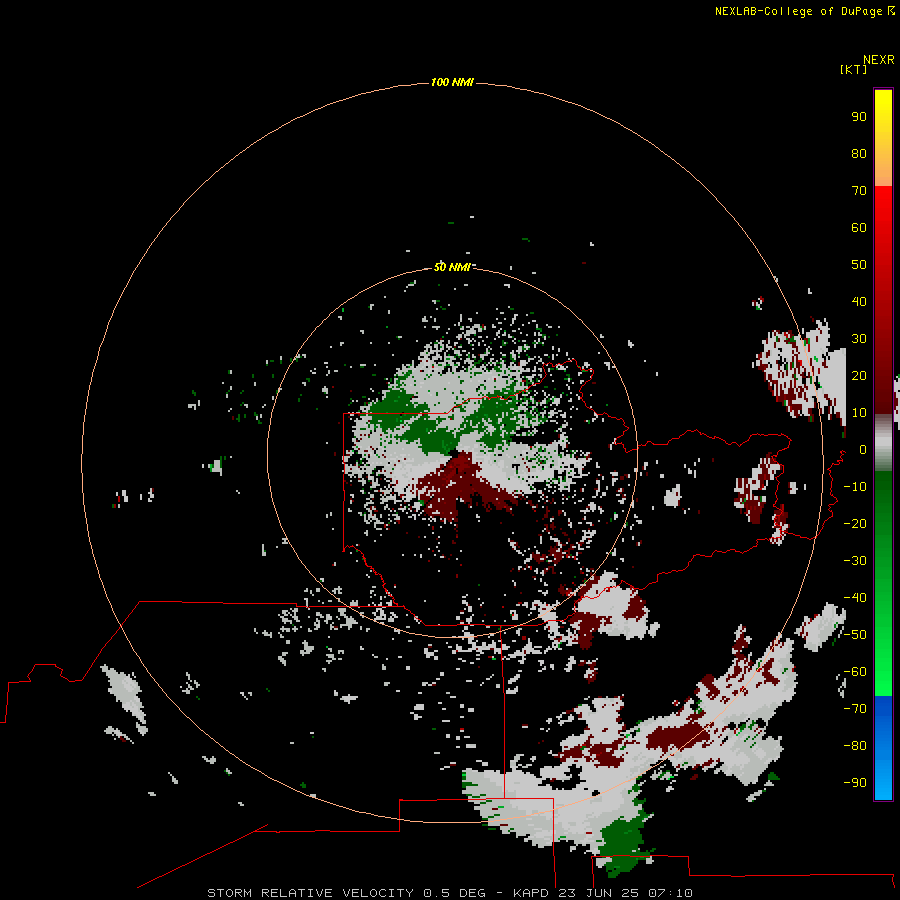
Task: Click the 50 NMI range ring label
Action: click(x=452, y=267)
